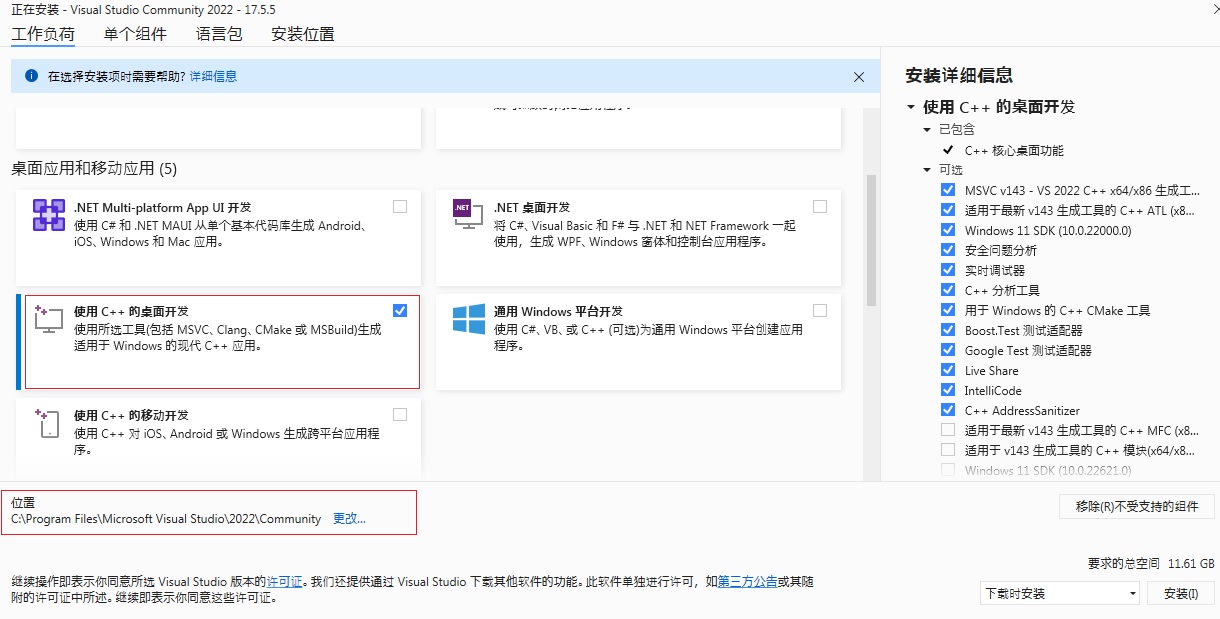Click the .NET 桌面开发 workload icon
The image size is (1220, 619).
coord(468,216)
